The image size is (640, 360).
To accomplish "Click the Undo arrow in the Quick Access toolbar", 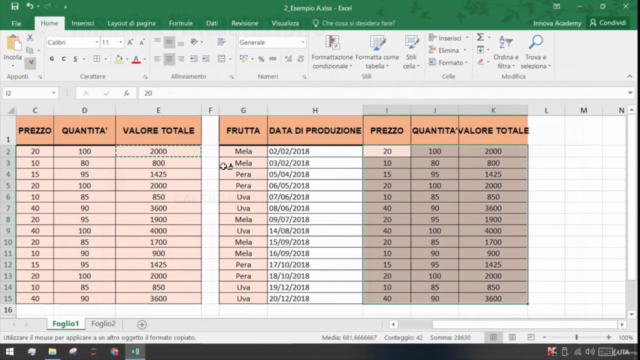I will click(x=29, y=6).
